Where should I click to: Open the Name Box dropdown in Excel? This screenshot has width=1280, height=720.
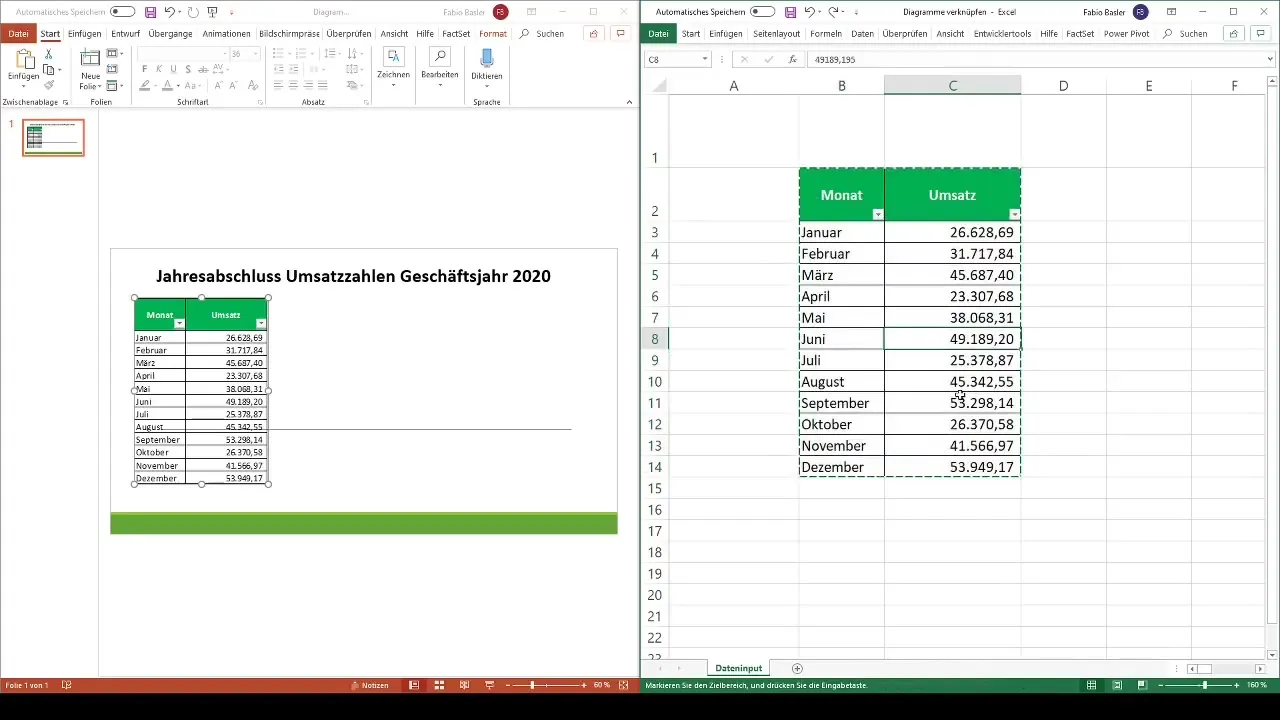(x=704, y=60)
